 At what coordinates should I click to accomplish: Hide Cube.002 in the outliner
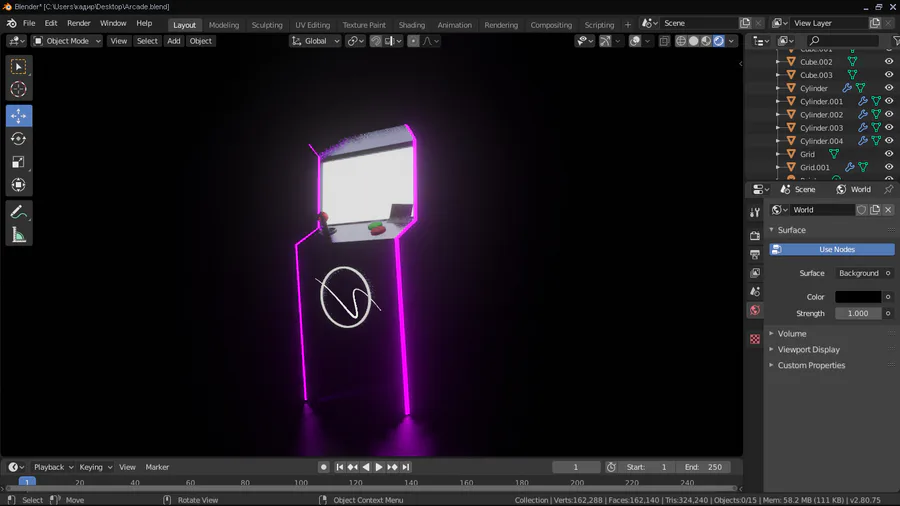tap(889, 61)
